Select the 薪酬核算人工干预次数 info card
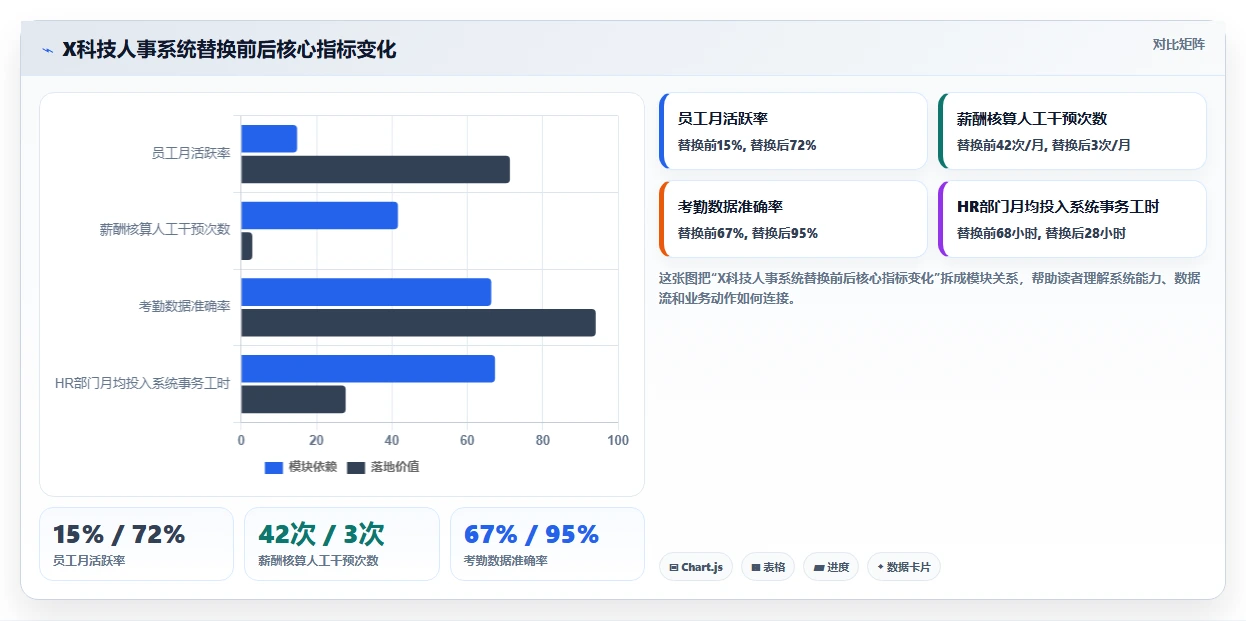Image resolution: width=1246 pixels, height=621 pixels. (1072, 131)
